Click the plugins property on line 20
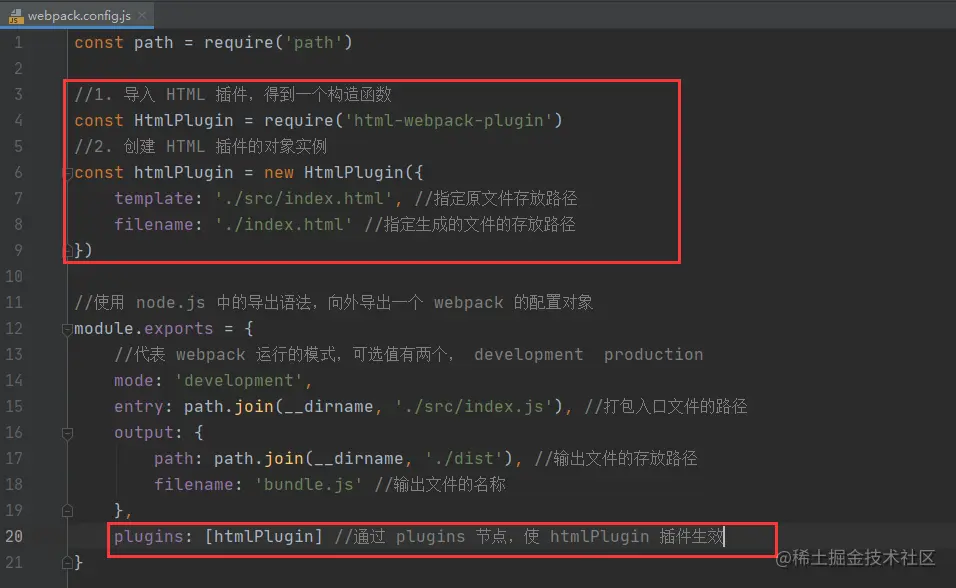 pyautogui.click(x=149, y=536)
